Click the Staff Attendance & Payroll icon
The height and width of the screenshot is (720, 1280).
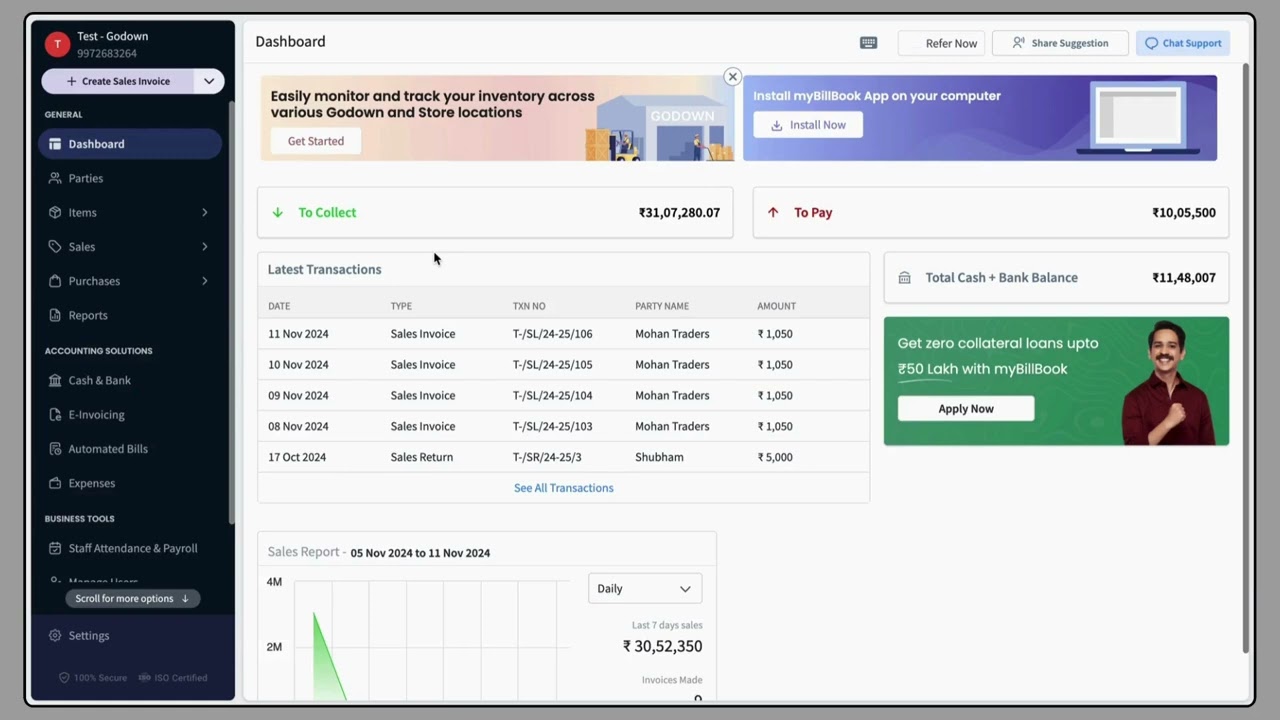55,548
